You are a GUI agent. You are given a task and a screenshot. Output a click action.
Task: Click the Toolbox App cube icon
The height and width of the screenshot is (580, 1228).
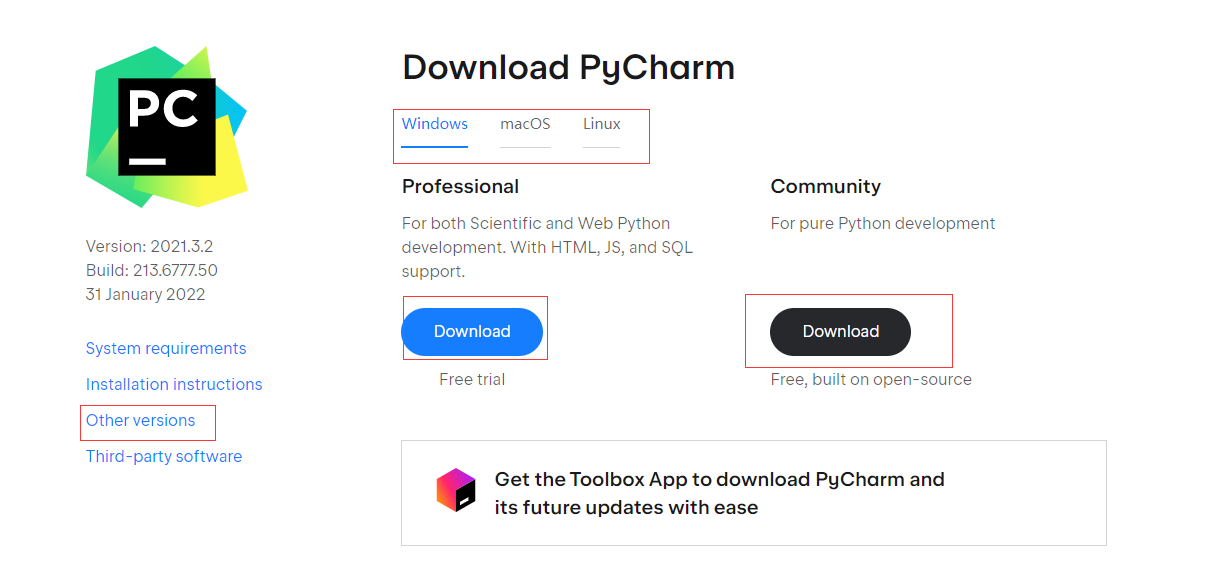coord(456,491)
